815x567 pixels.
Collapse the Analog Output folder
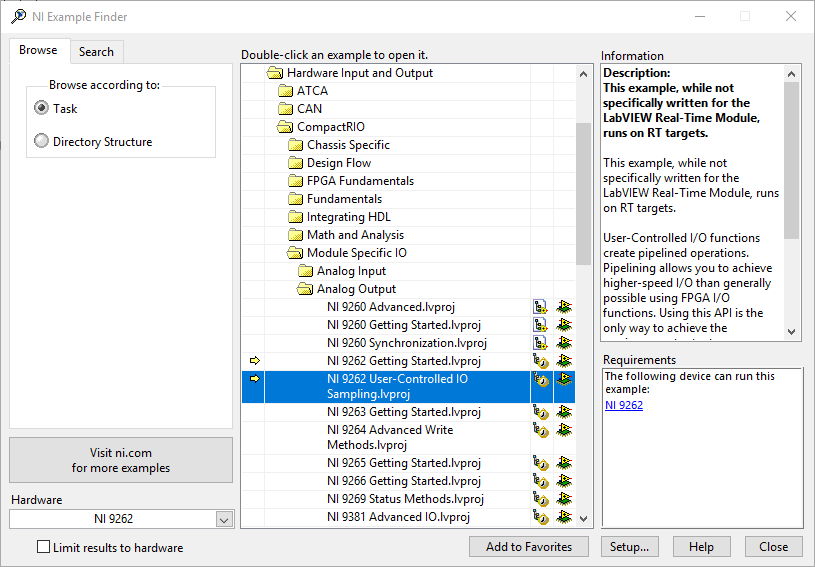click(x=305, y=289)
